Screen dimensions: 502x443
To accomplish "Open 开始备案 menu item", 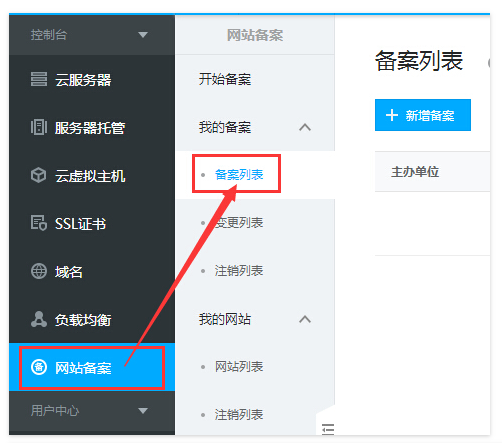I will pyautogui.click(x=225, y=79).
